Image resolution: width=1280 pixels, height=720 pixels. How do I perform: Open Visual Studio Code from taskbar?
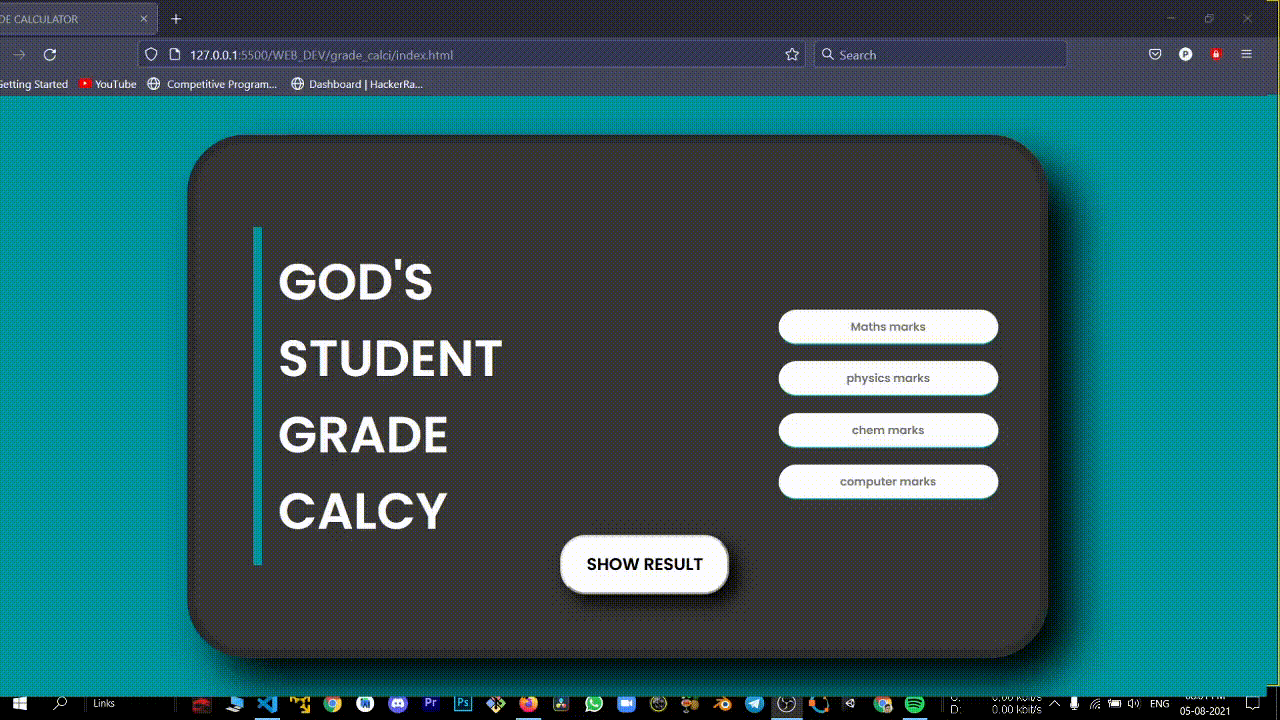(268, 704)
